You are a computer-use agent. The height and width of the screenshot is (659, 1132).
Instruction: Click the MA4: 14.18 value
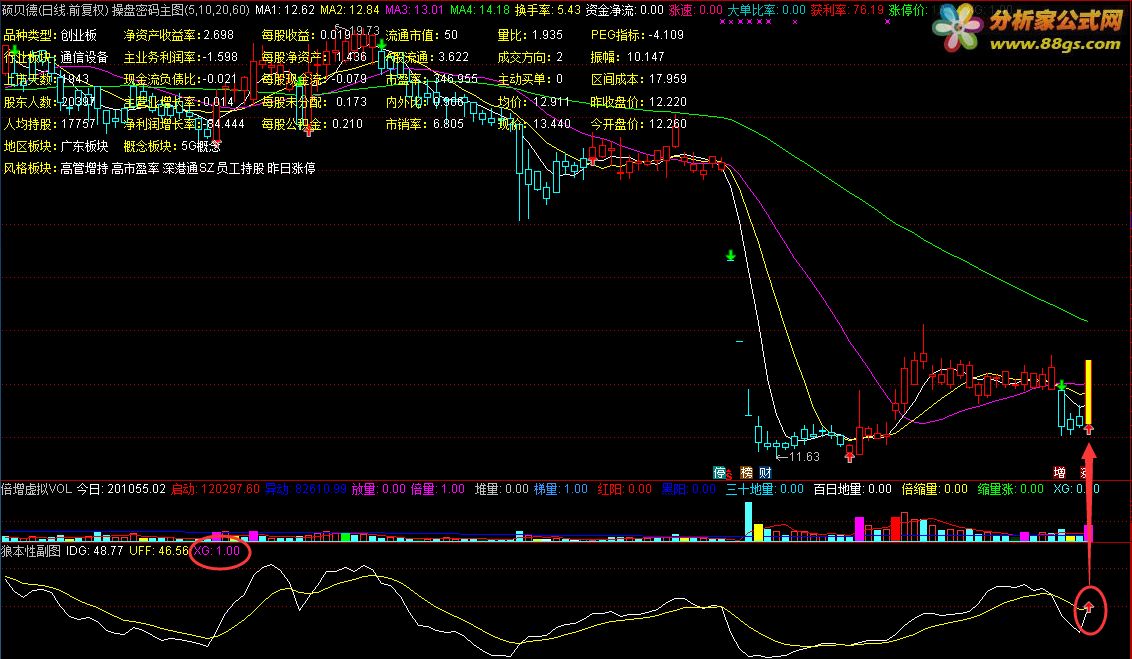pyautogui.click(x=479, y=10)
